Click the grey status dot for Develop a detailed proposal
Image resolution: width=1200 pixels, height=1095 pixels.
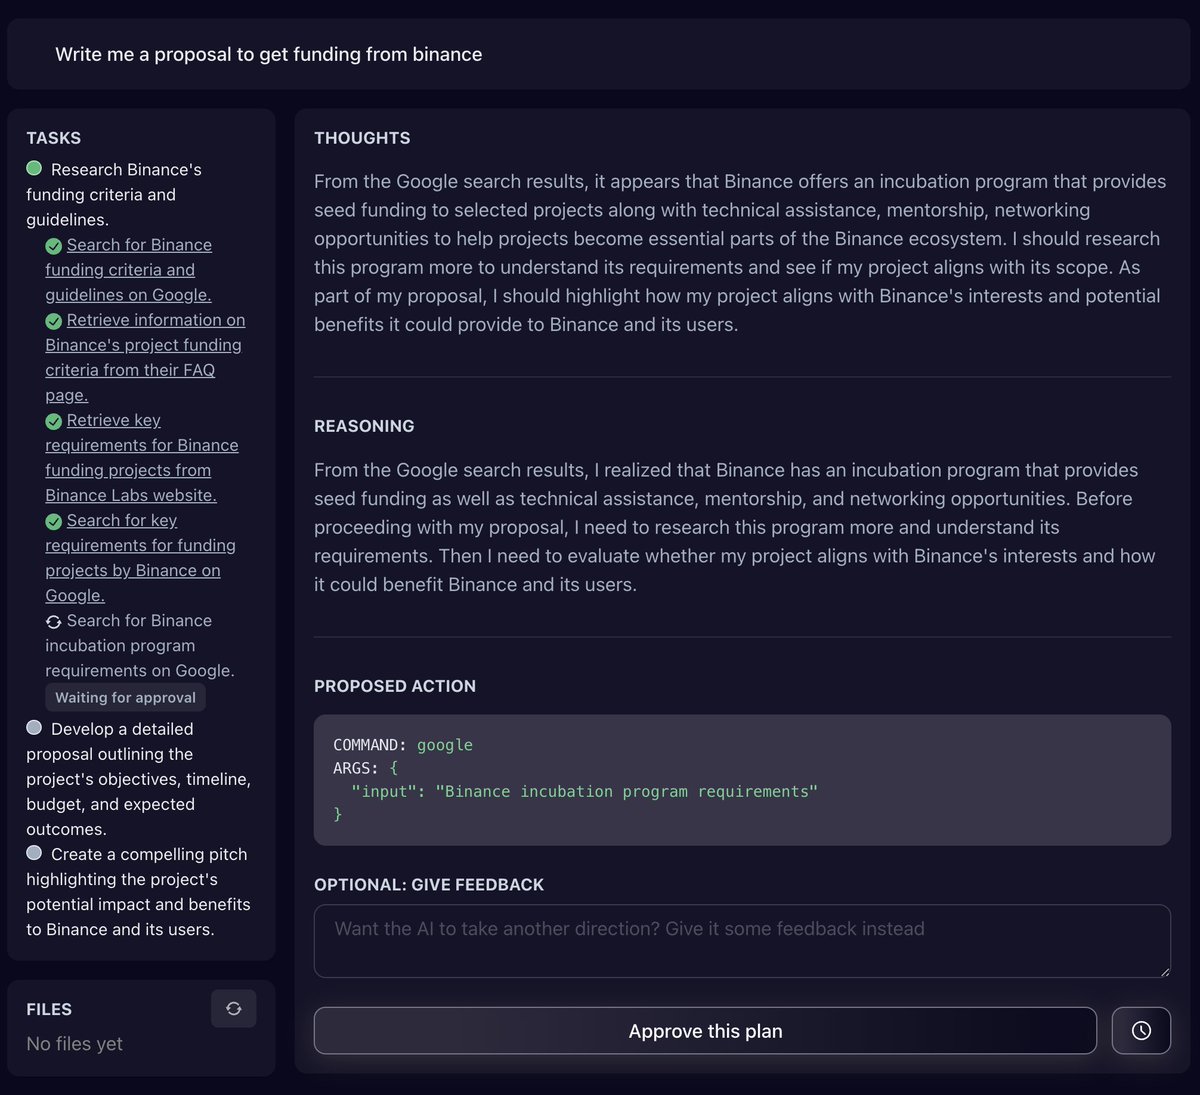tap(34, 727)
